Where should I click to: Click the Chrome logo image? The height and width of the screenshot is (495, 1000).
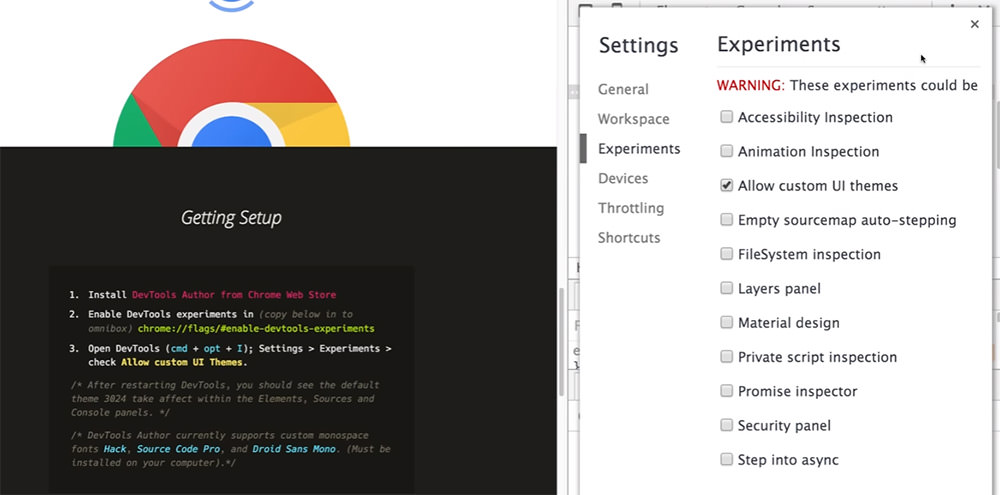[x=232, y=92]
